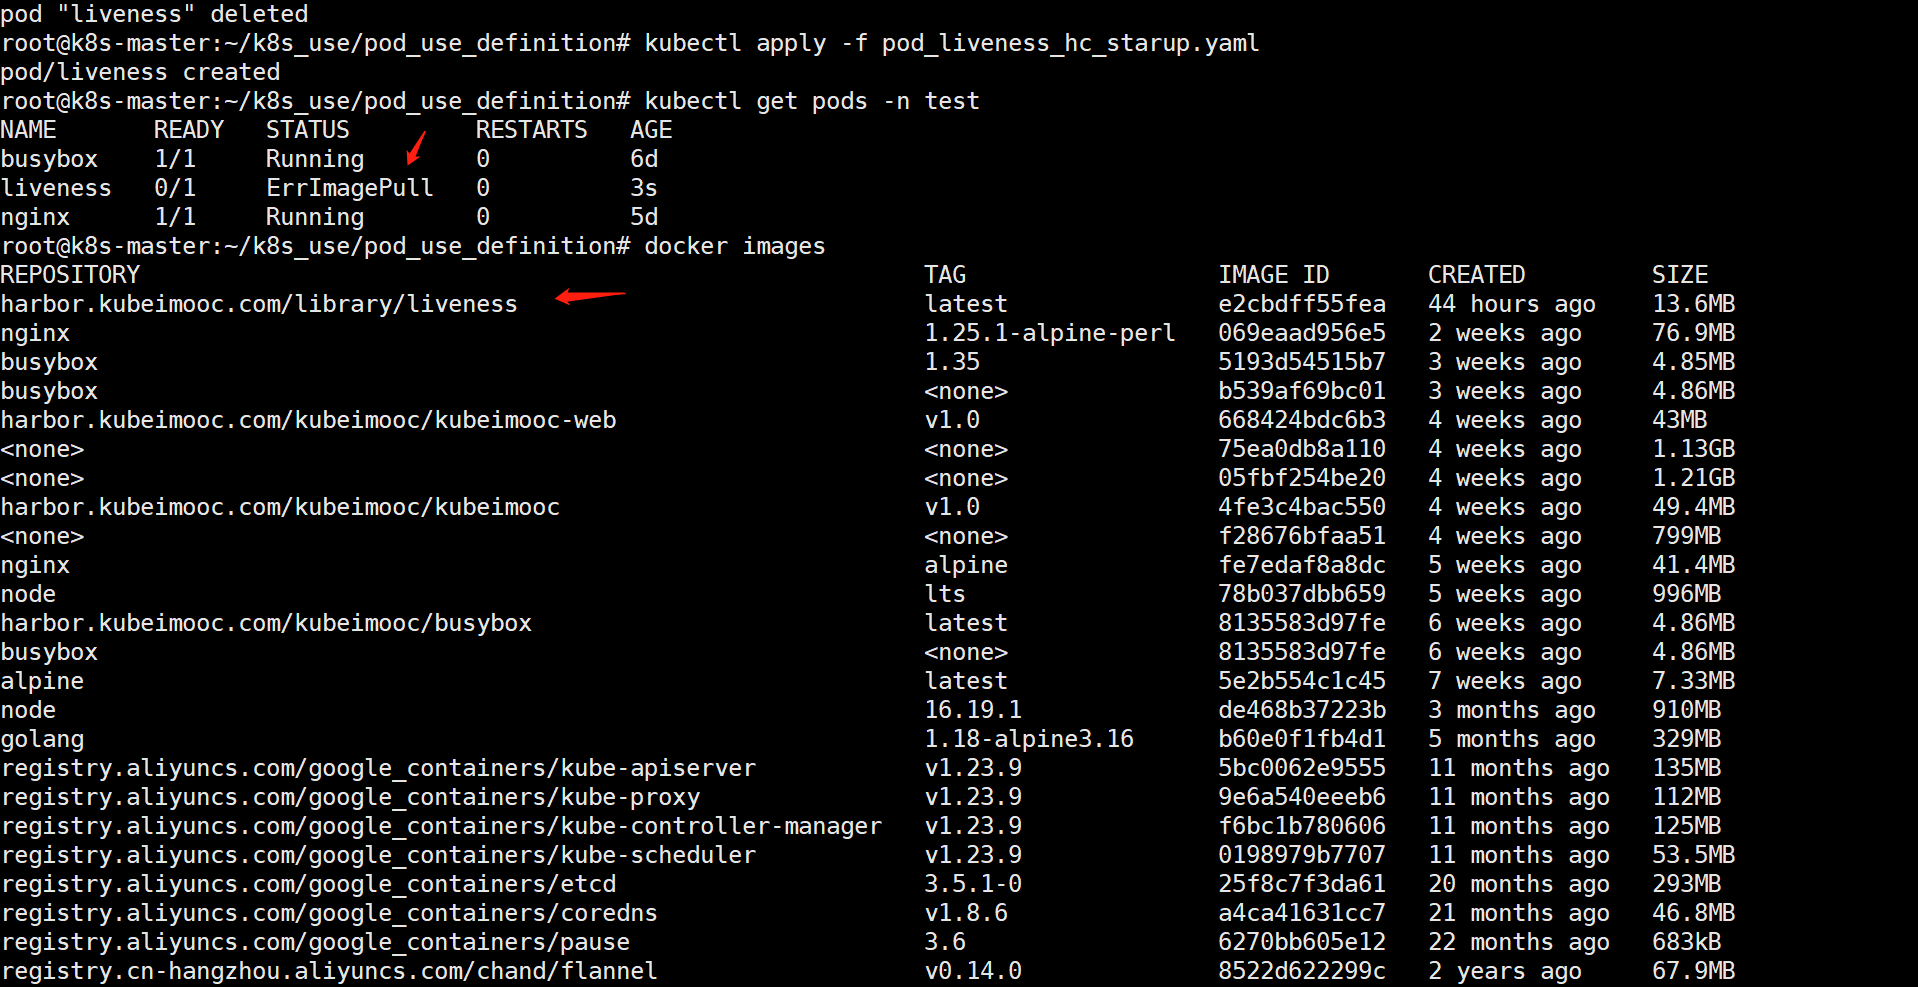Screen dimensions: 1918x987
Task: Click 'harbor.kubeimooc.com/library/liveness' repository
Action: tap(259, 304)
